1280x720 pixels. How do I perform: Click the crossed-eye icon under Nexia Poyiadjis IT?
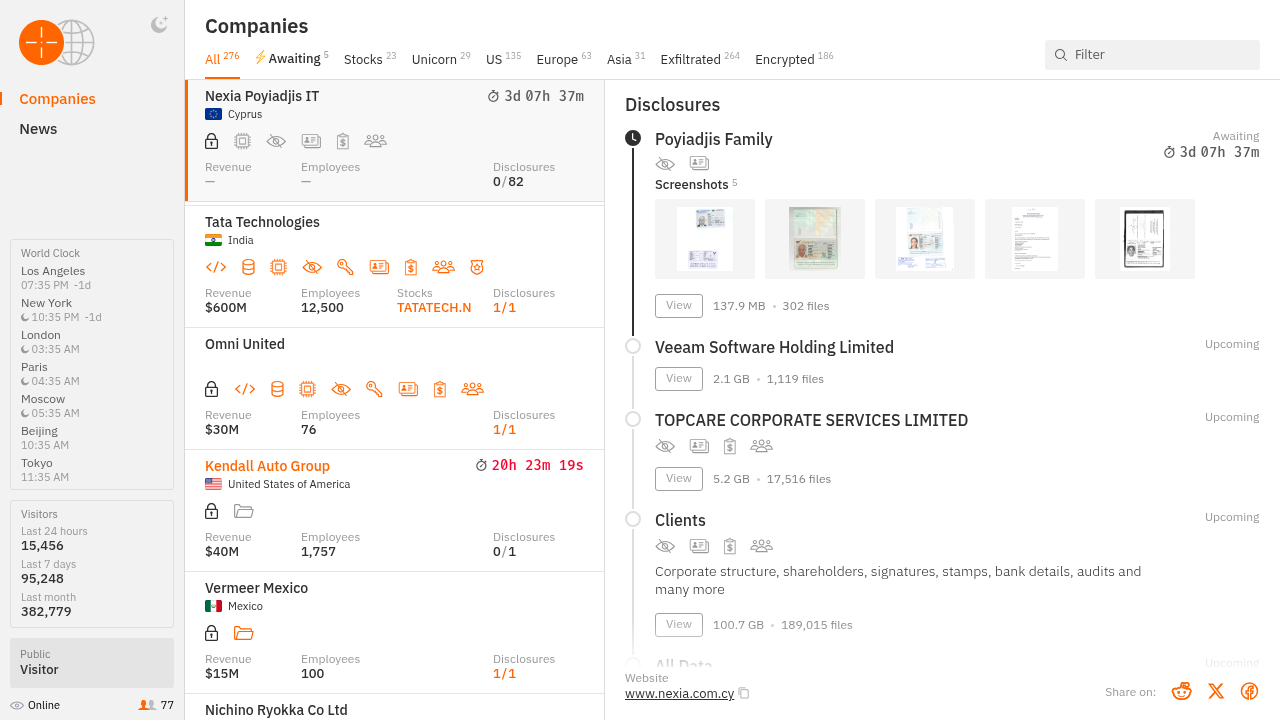point(276,141)
